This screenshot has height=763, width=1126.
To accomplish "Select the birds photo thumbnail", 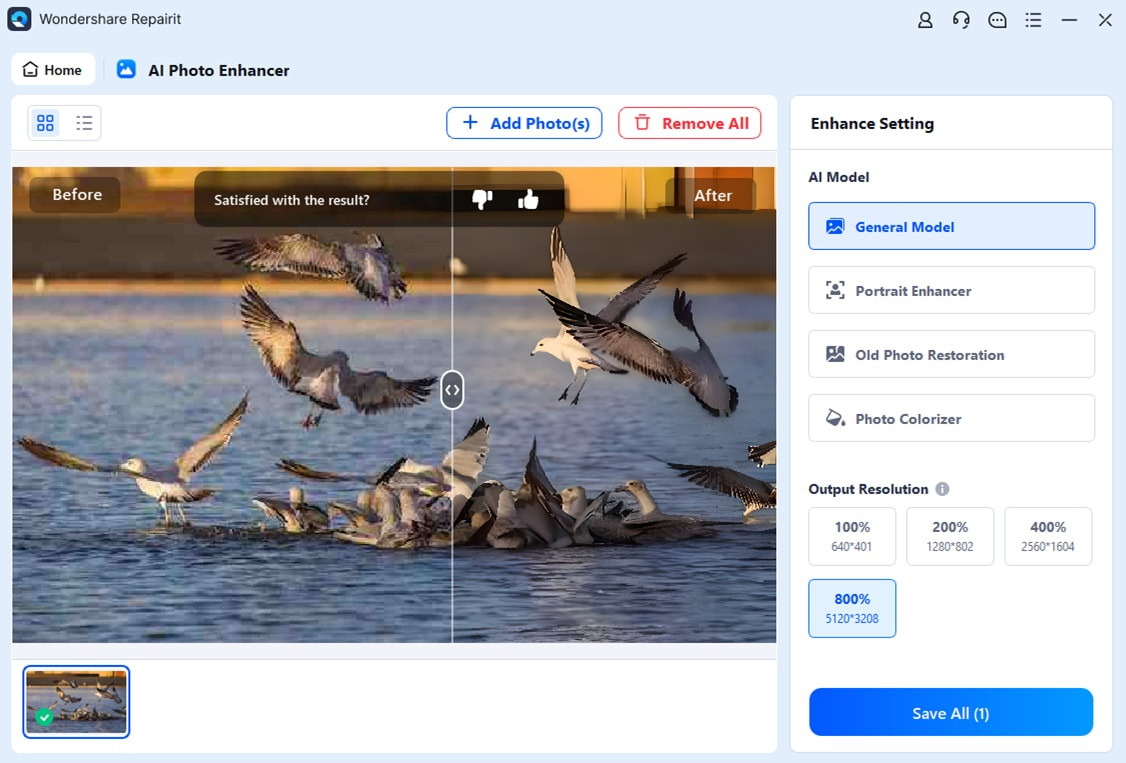I will (76, 701).
